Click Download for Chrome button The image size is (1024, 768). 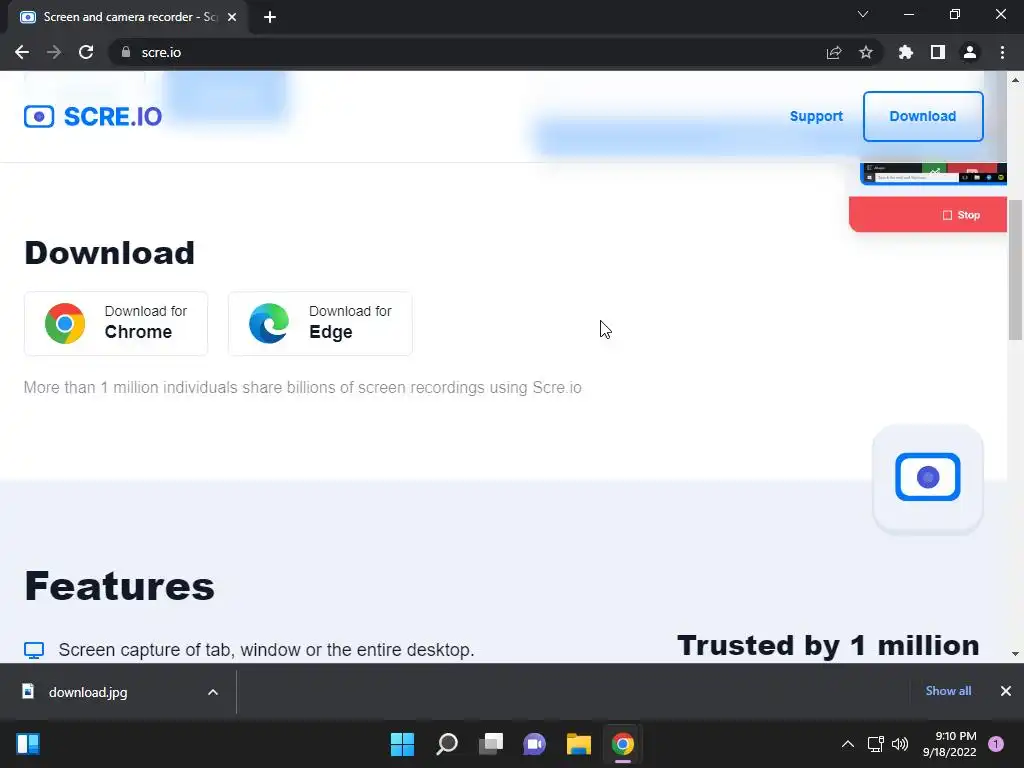pos(116,323)
